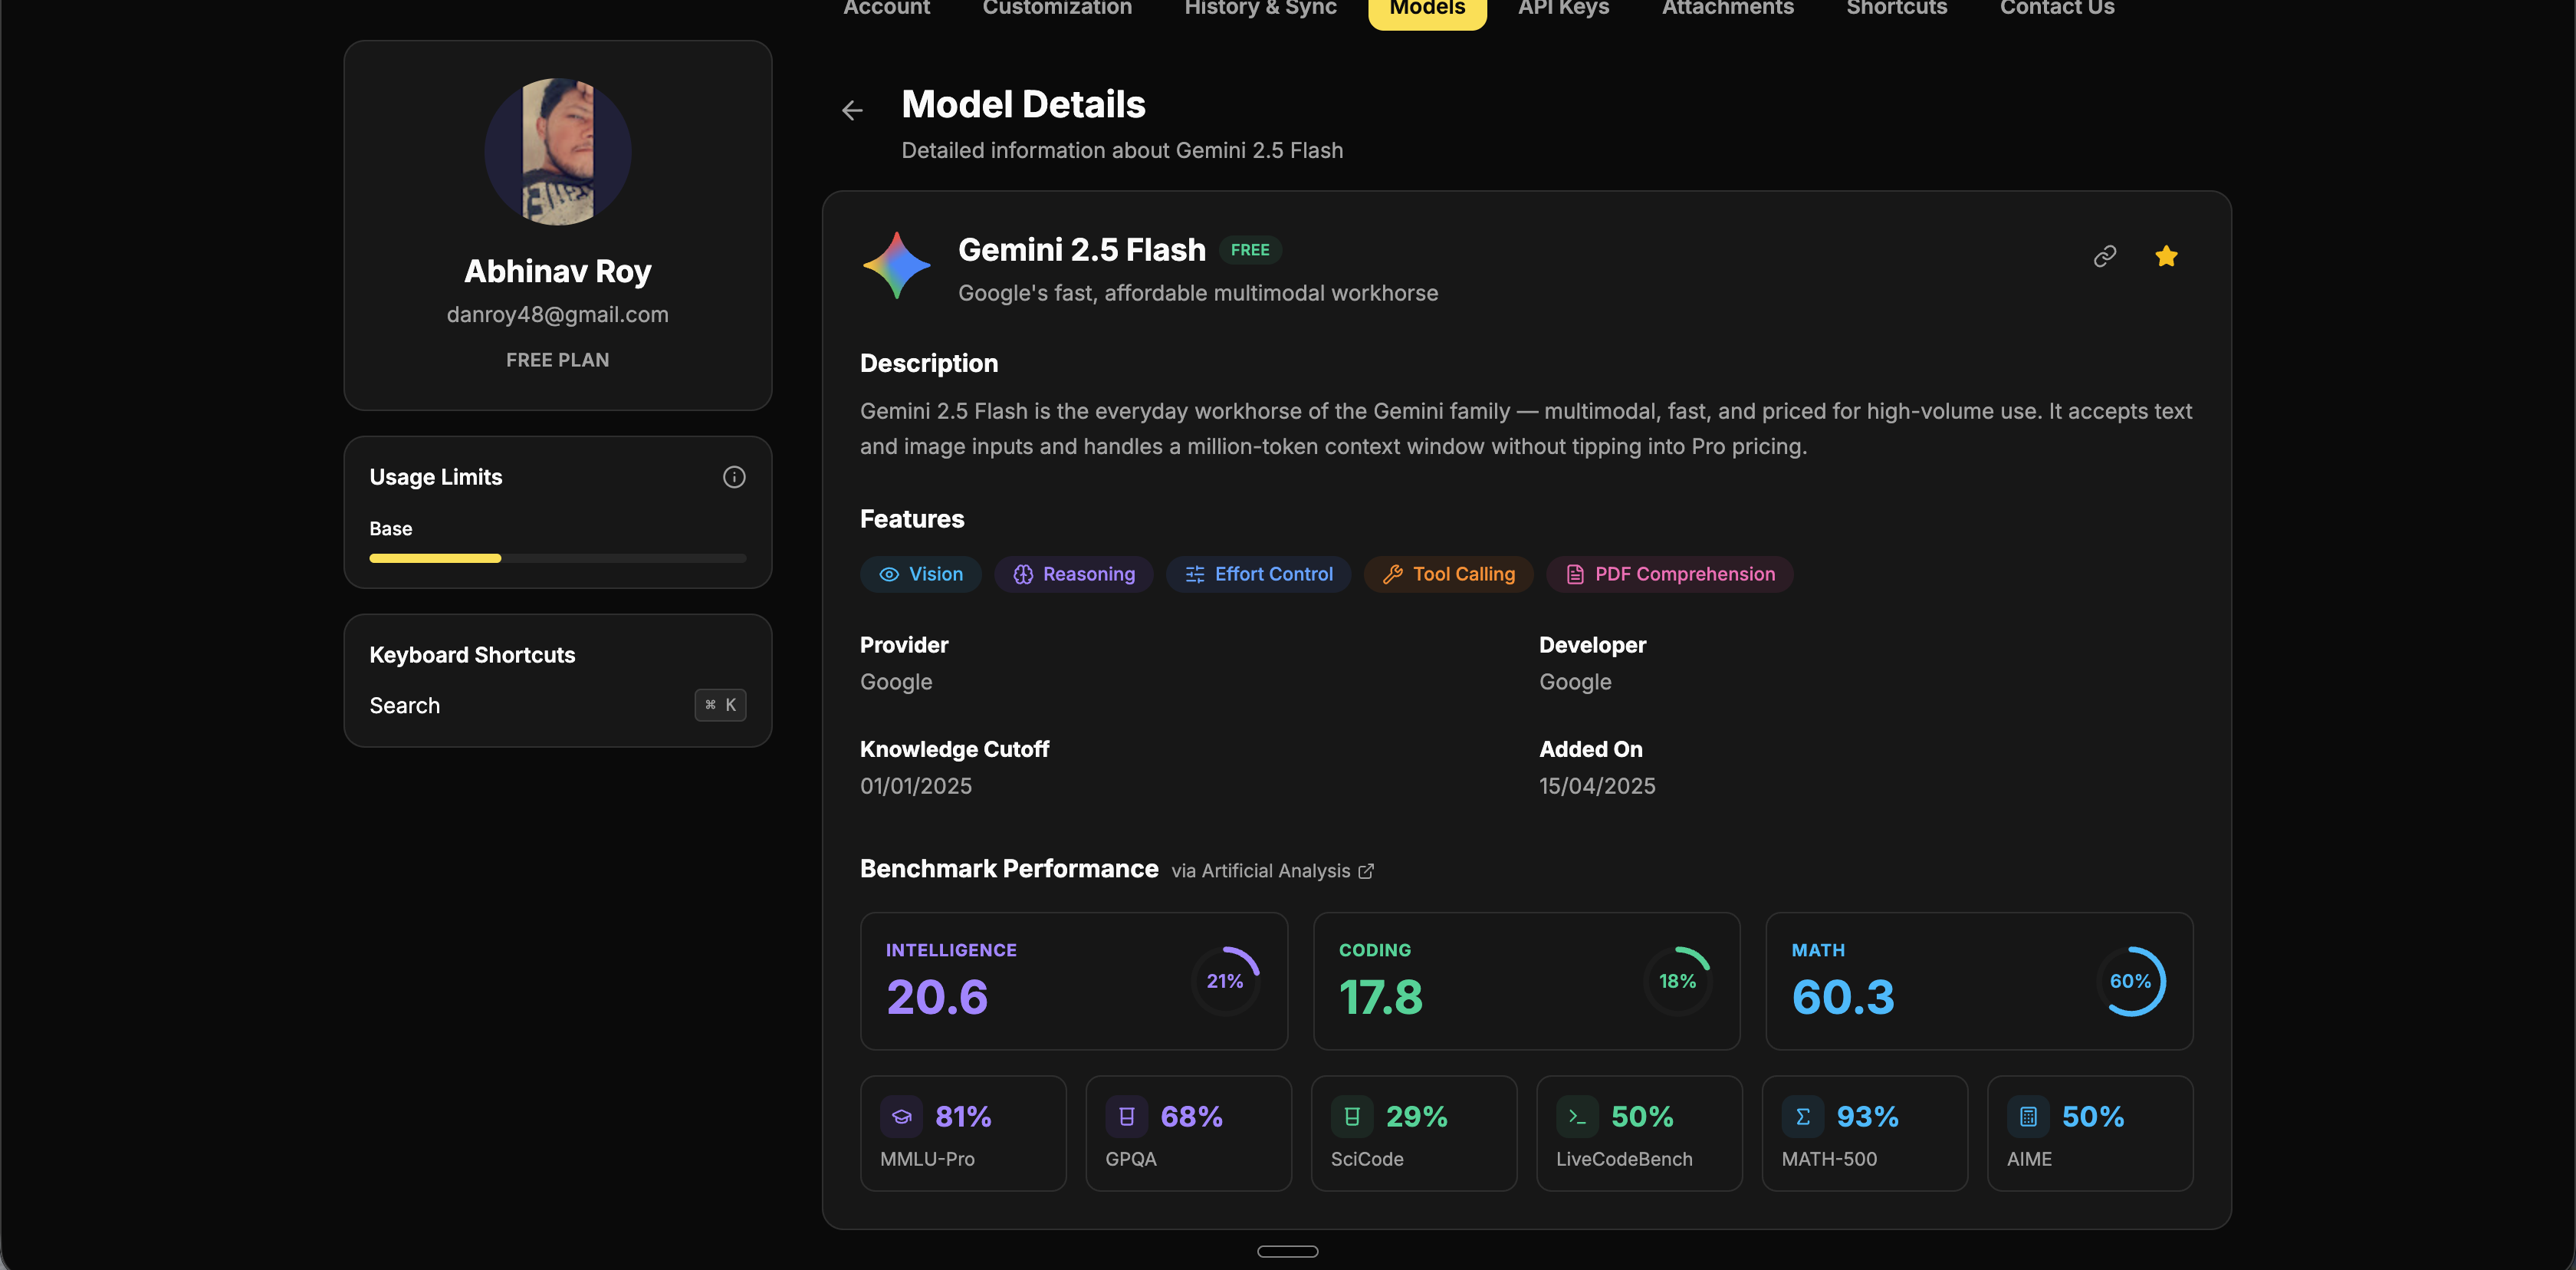Click the Knowledge Cutoff date 01/01/2025
Viewport: 2576px width, 1270px height.
pos(915,786)
